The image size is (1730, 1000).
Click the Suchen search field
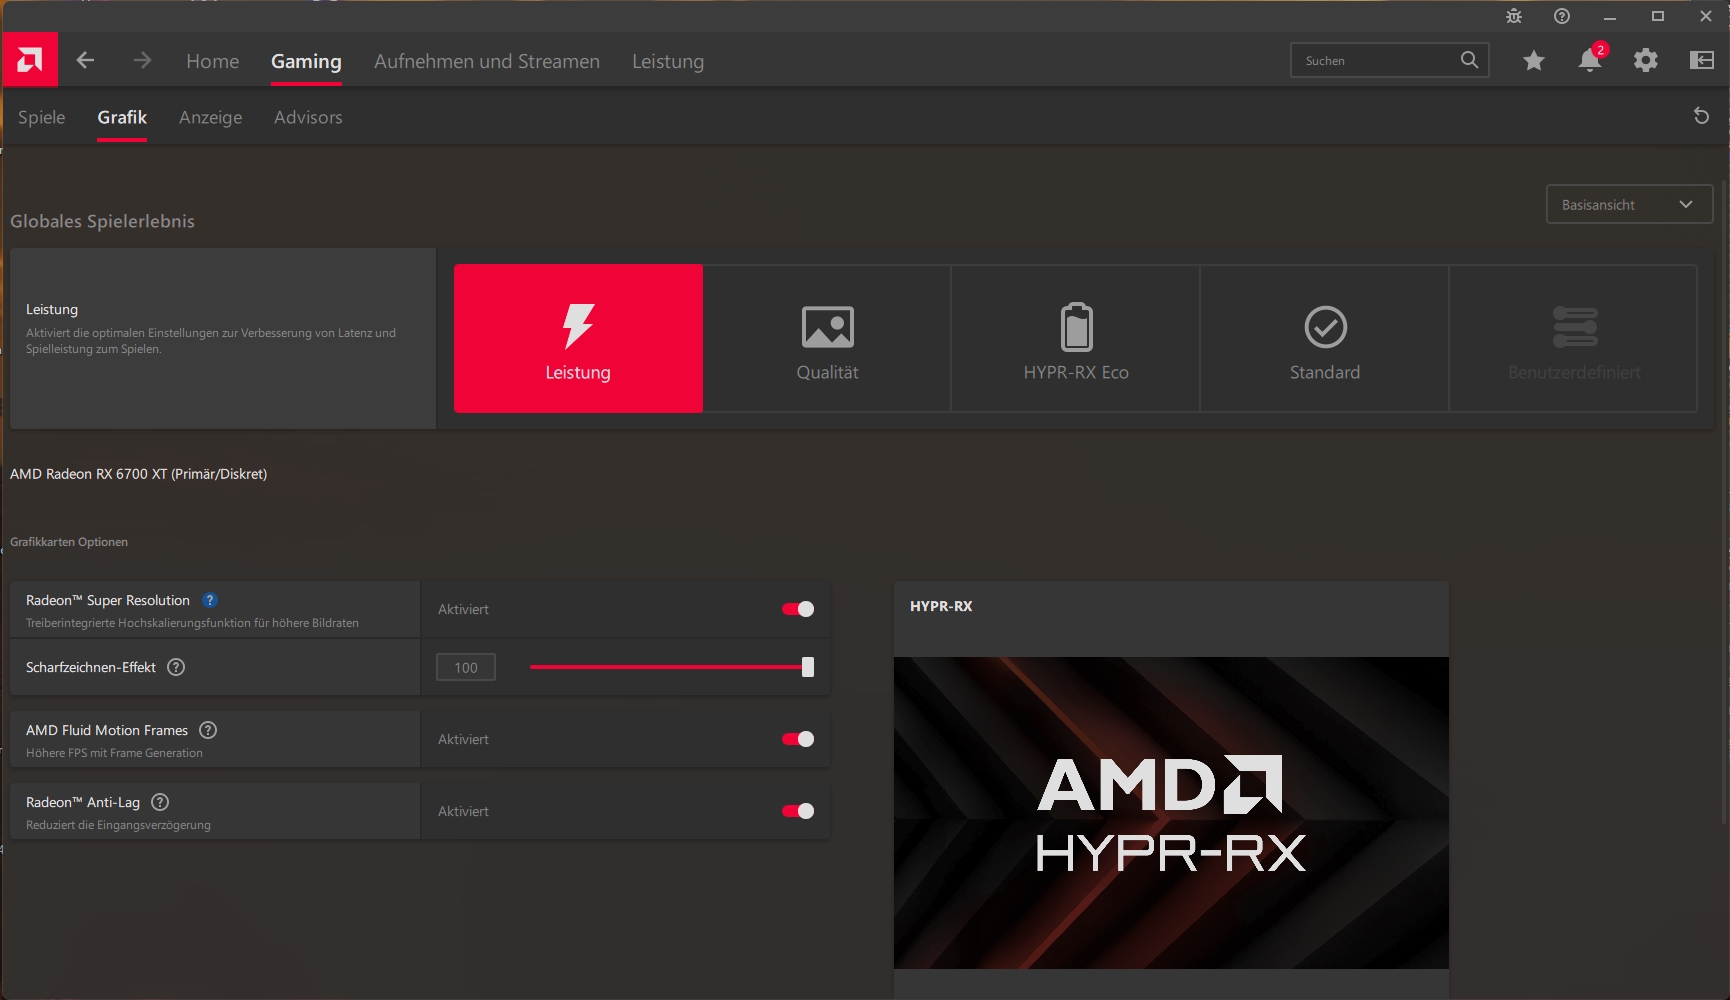[1390, 60]
